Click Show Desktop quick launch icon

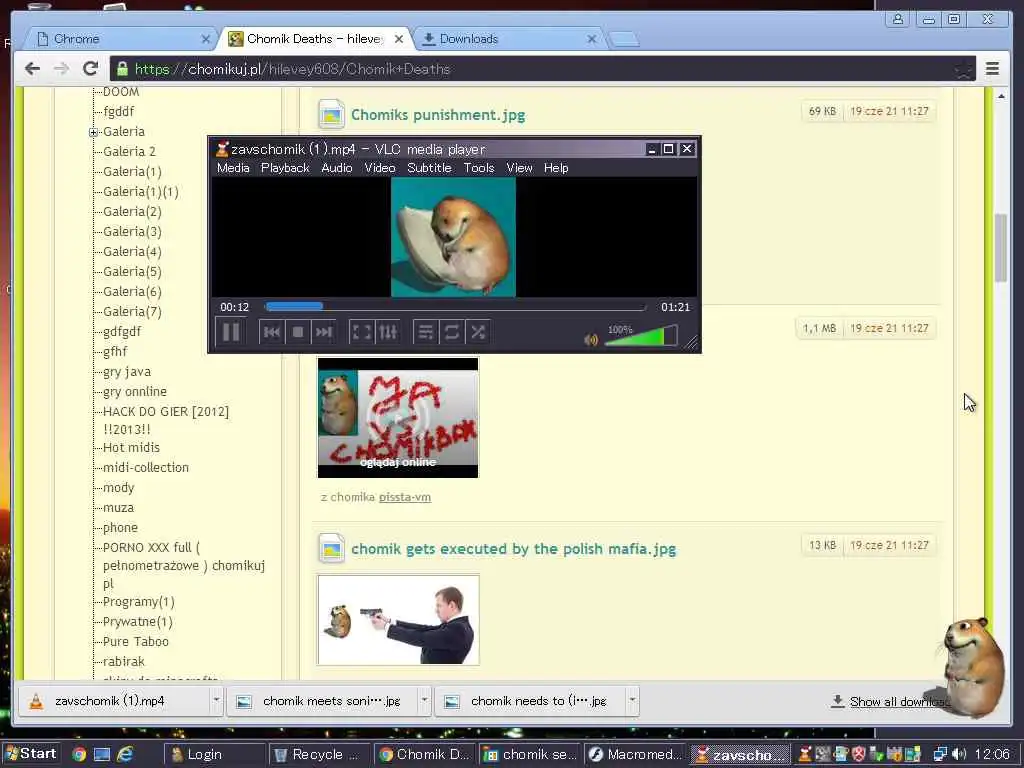click(102, 754)
